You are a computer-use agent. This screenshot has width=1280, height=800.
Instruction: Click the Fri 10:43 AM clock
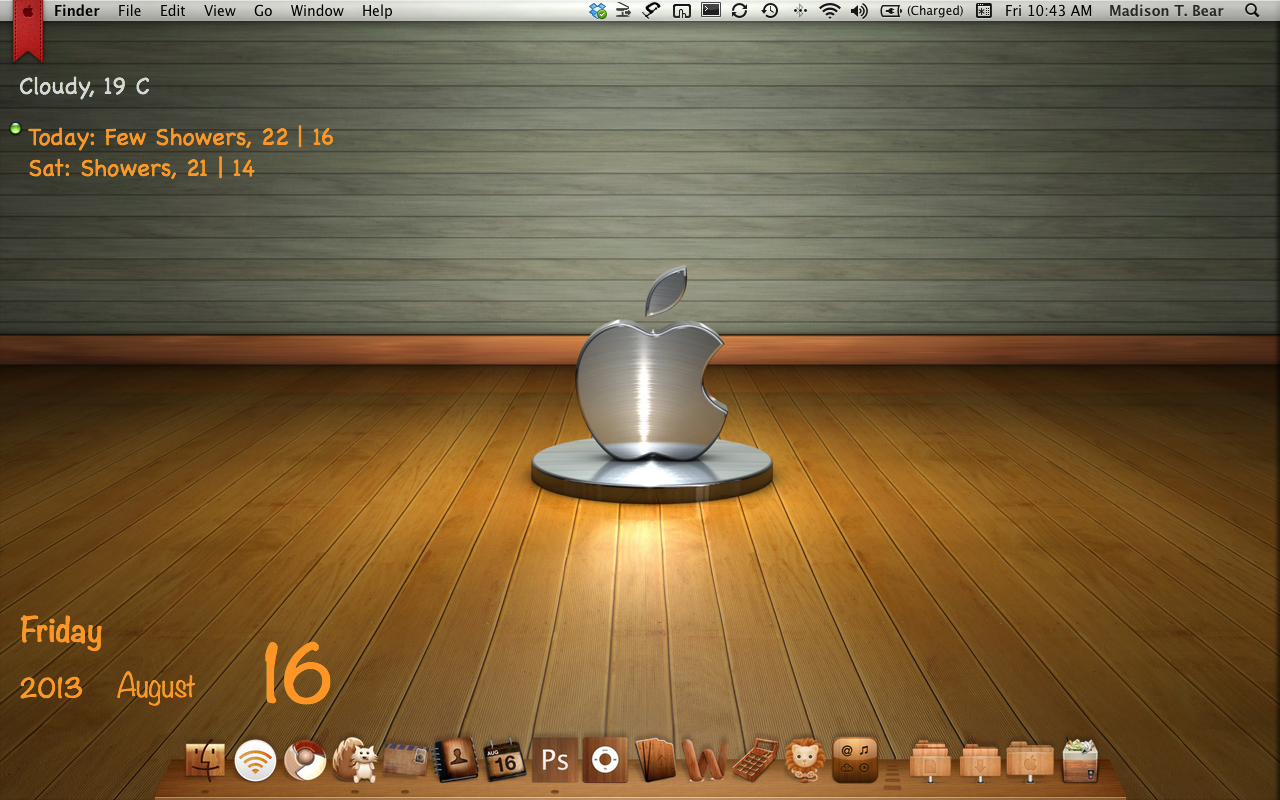[x=1049, y=11]
